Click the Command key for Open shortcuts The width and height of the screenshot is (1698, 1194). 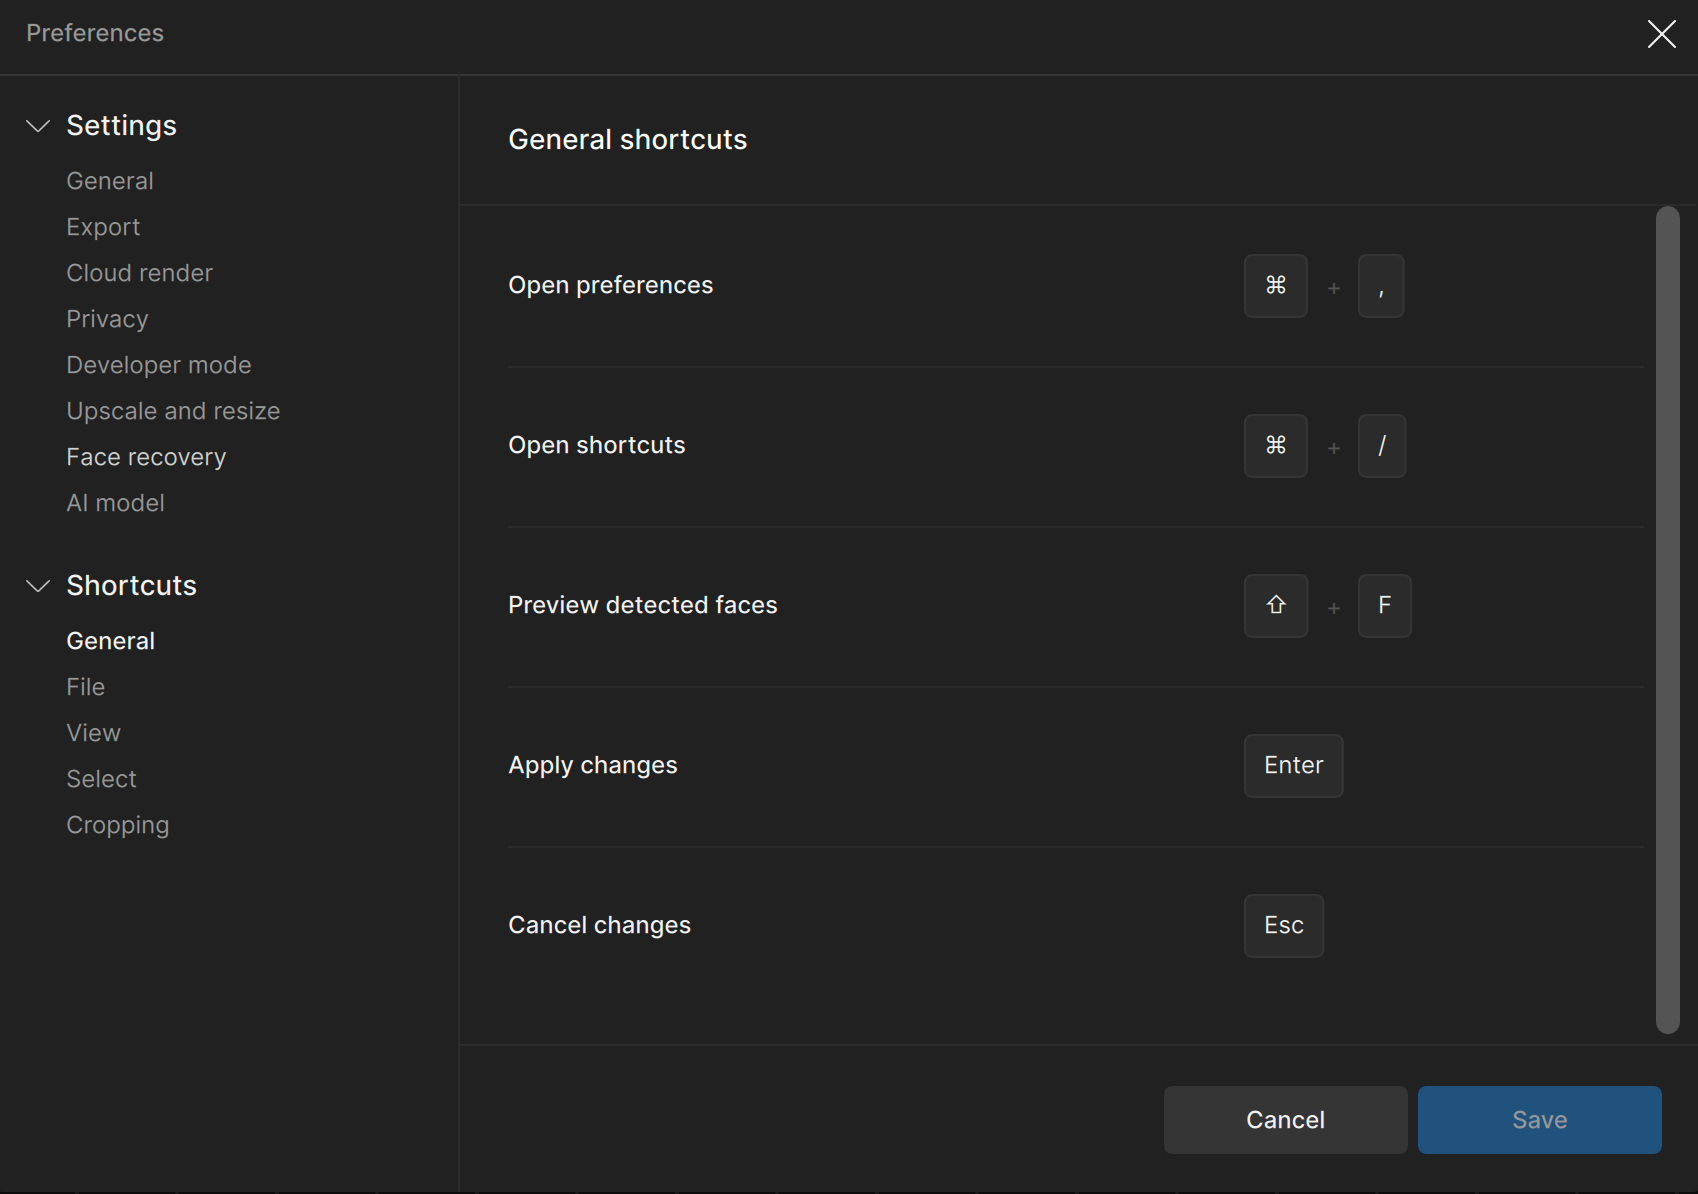click(1275, 446)
